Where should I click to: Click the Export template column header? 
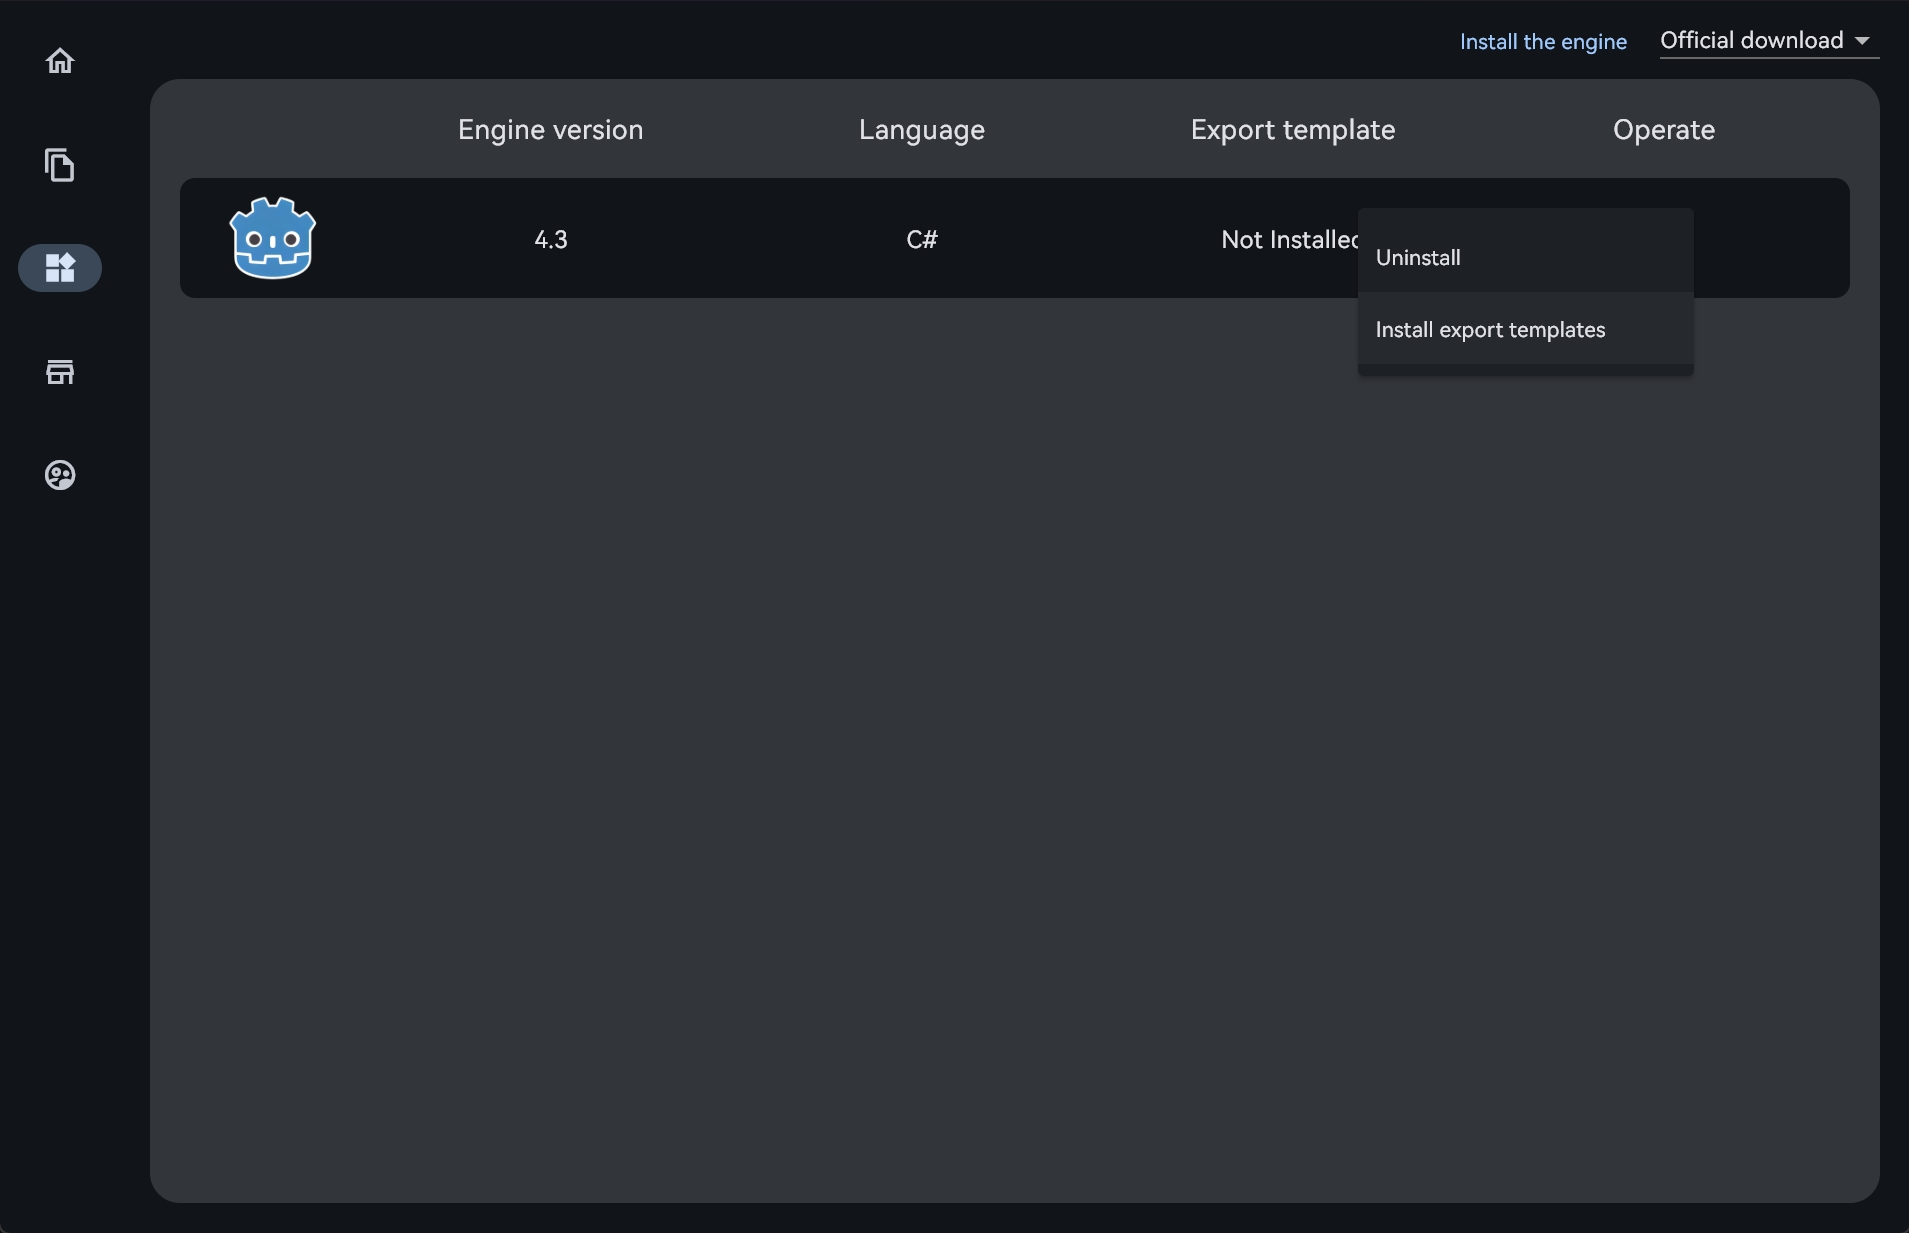click(x=1292, y=130)
